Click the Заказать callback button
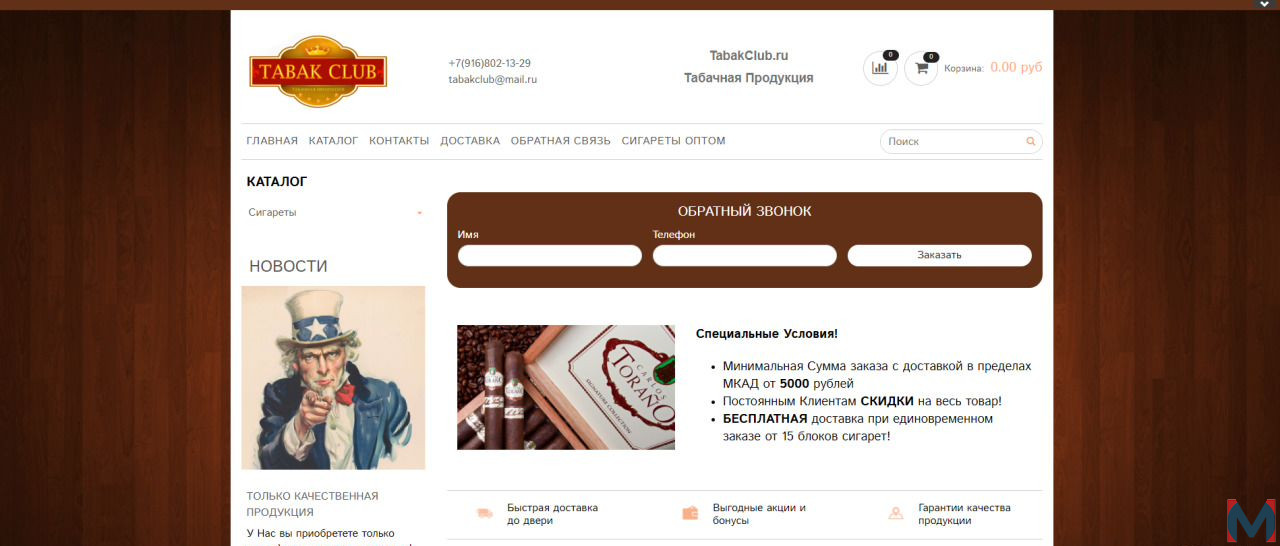Screen dimensions: 1280x546 (x=939, y=255)
